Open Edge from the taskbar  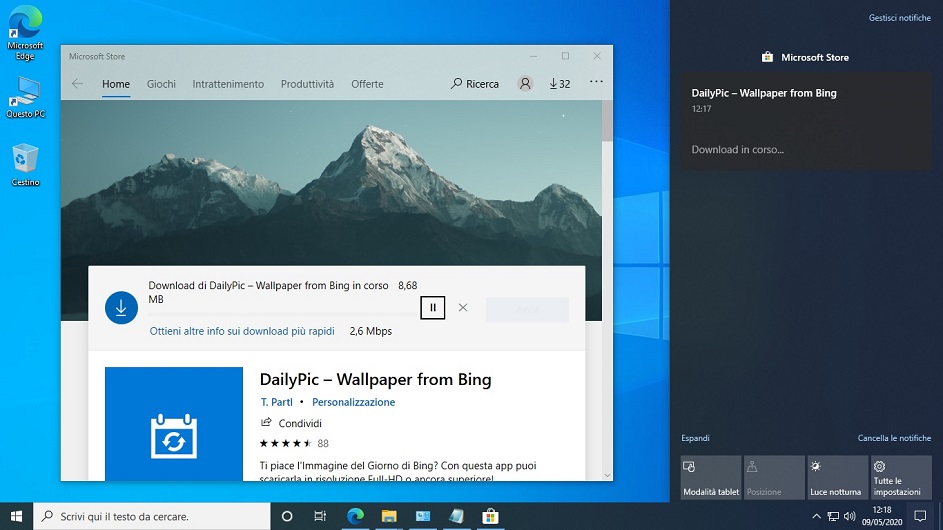[x=355, y=516]
